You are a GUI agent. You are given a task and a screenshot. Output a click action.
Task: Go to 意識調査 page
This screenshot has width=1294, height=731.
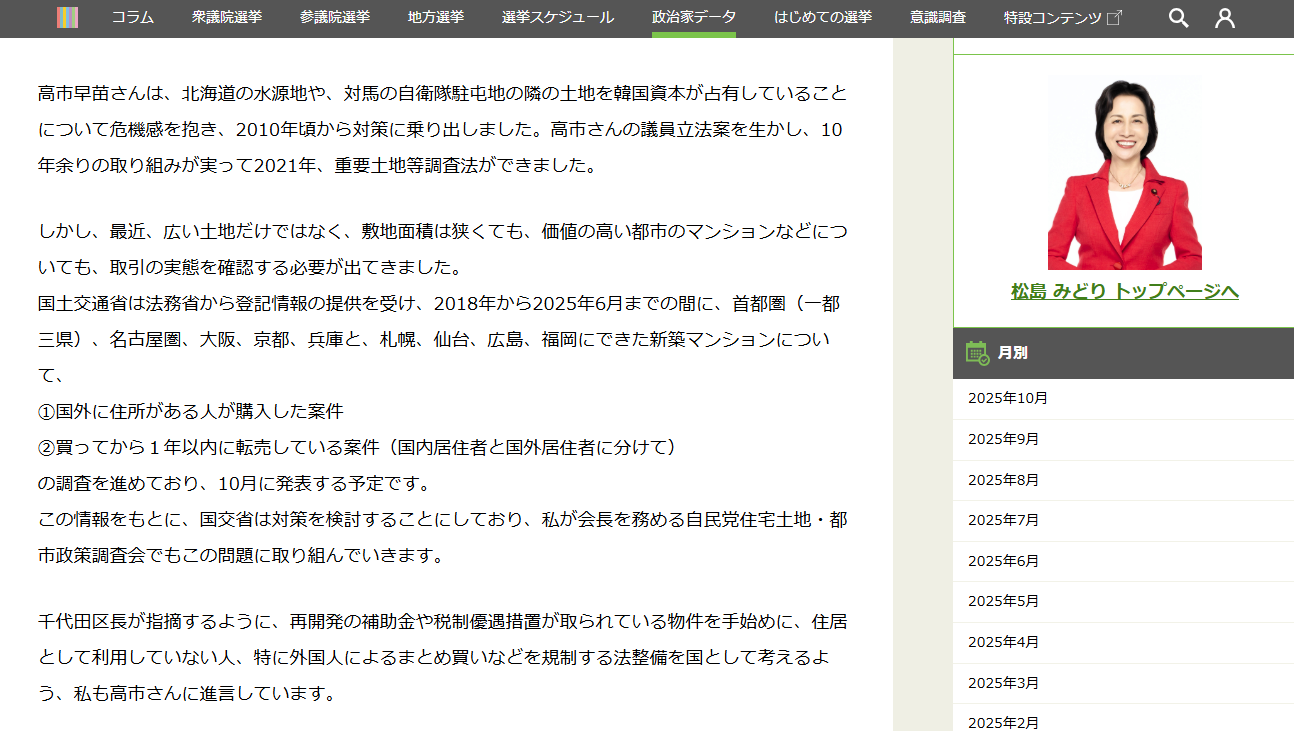point(938,17)
